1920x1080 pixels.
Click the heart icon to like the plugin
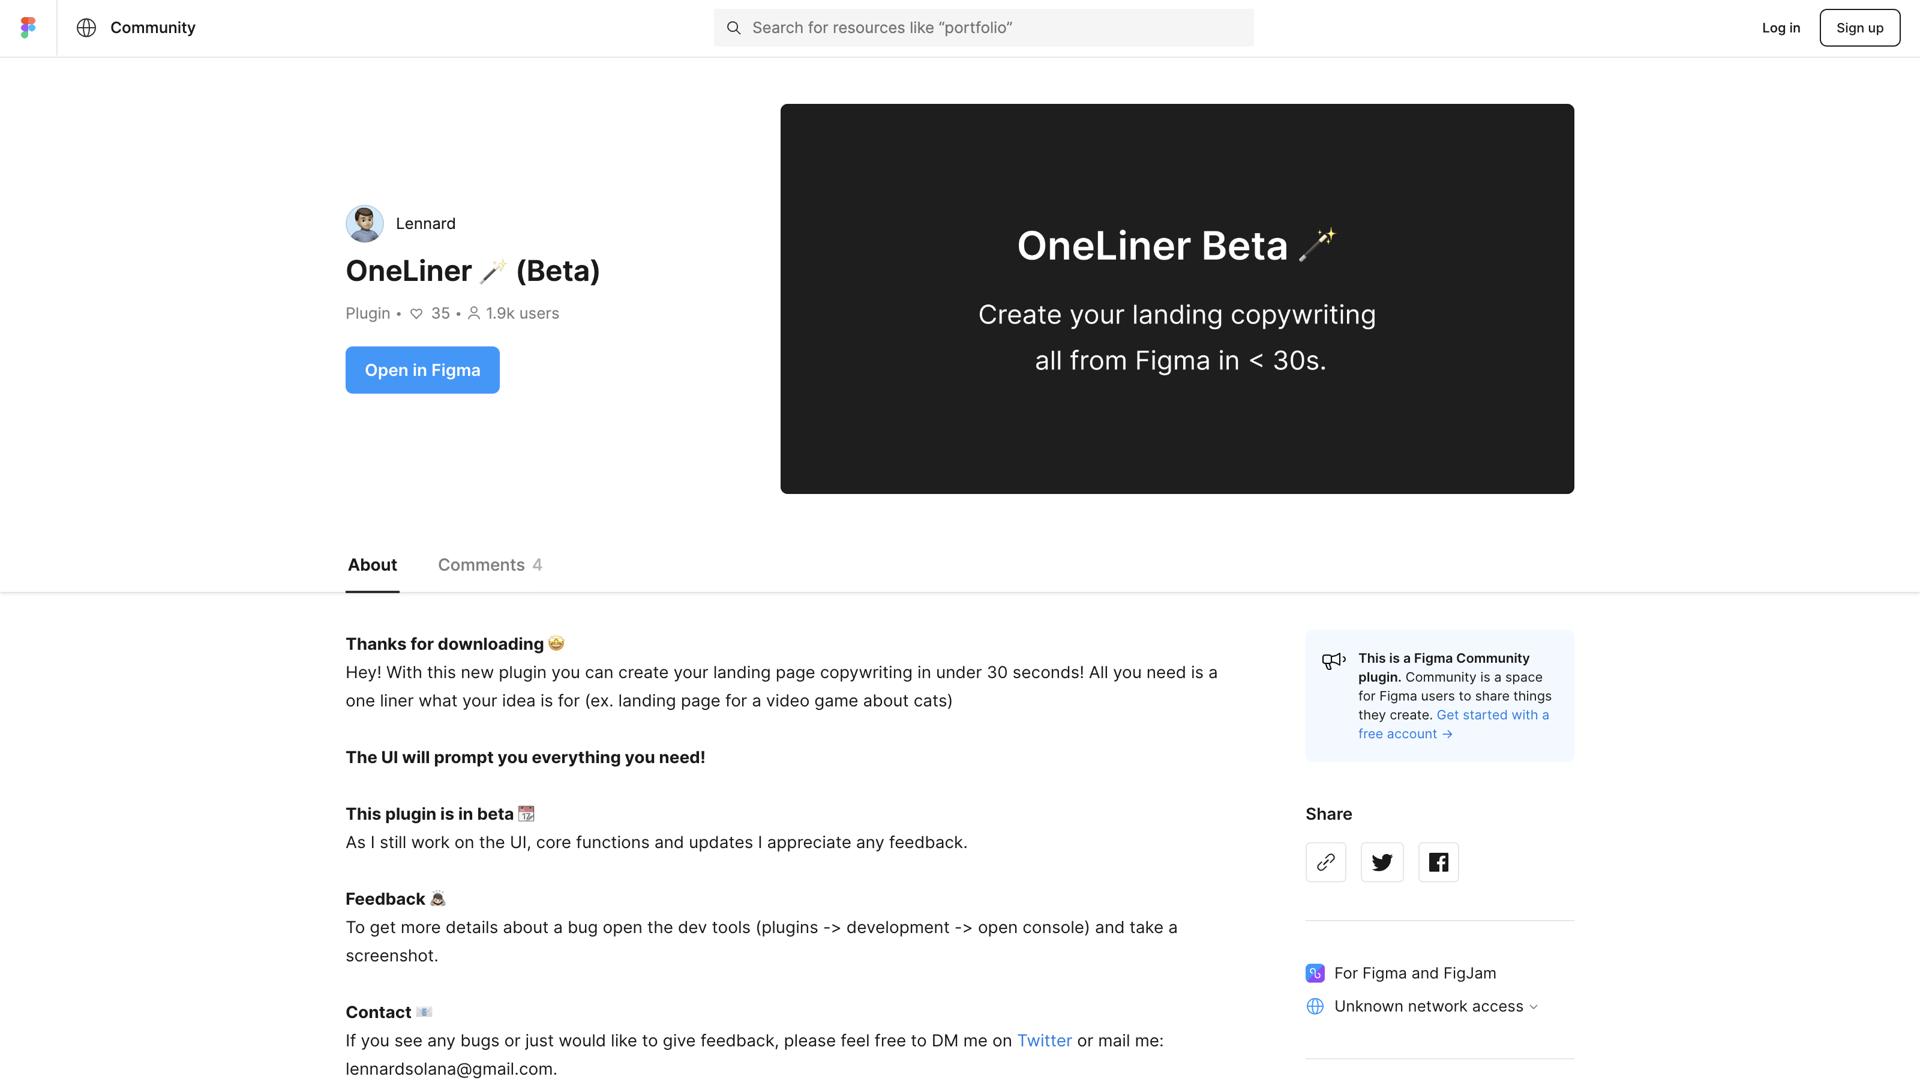pos(416,313)
